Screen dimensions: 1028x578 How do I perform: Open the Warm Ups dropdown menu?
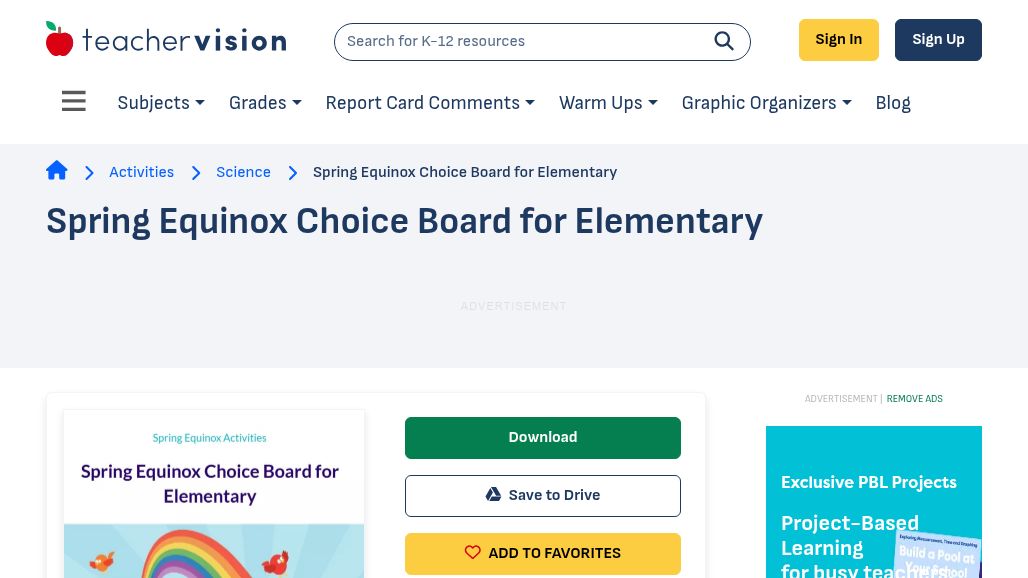tap(608, 103)
